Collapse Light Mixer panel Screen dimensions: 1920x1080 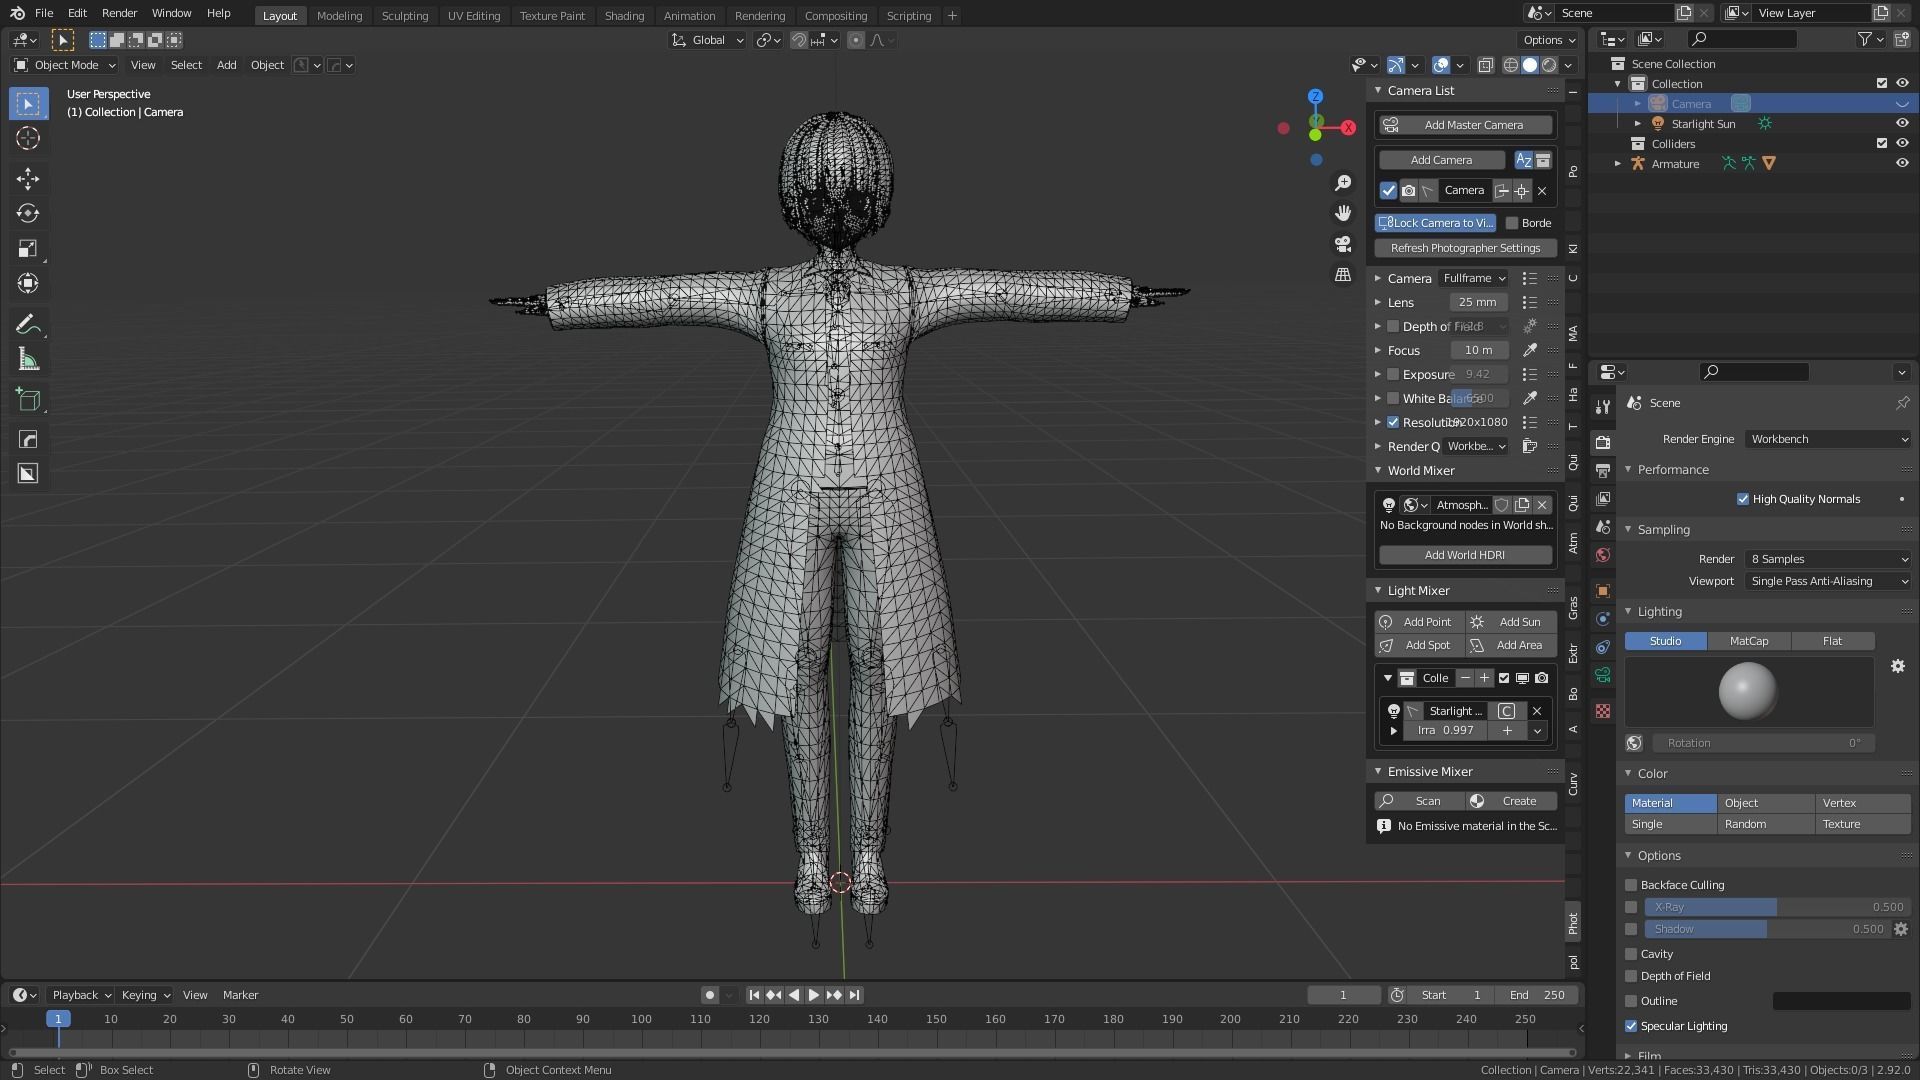click(x=1378, y=590)
